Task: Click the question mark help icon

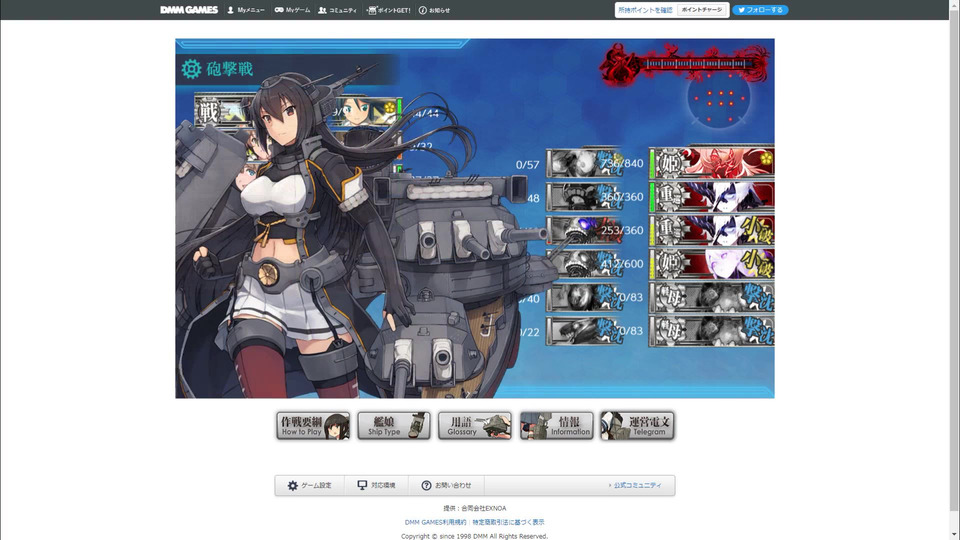Action: click(426, 486)
